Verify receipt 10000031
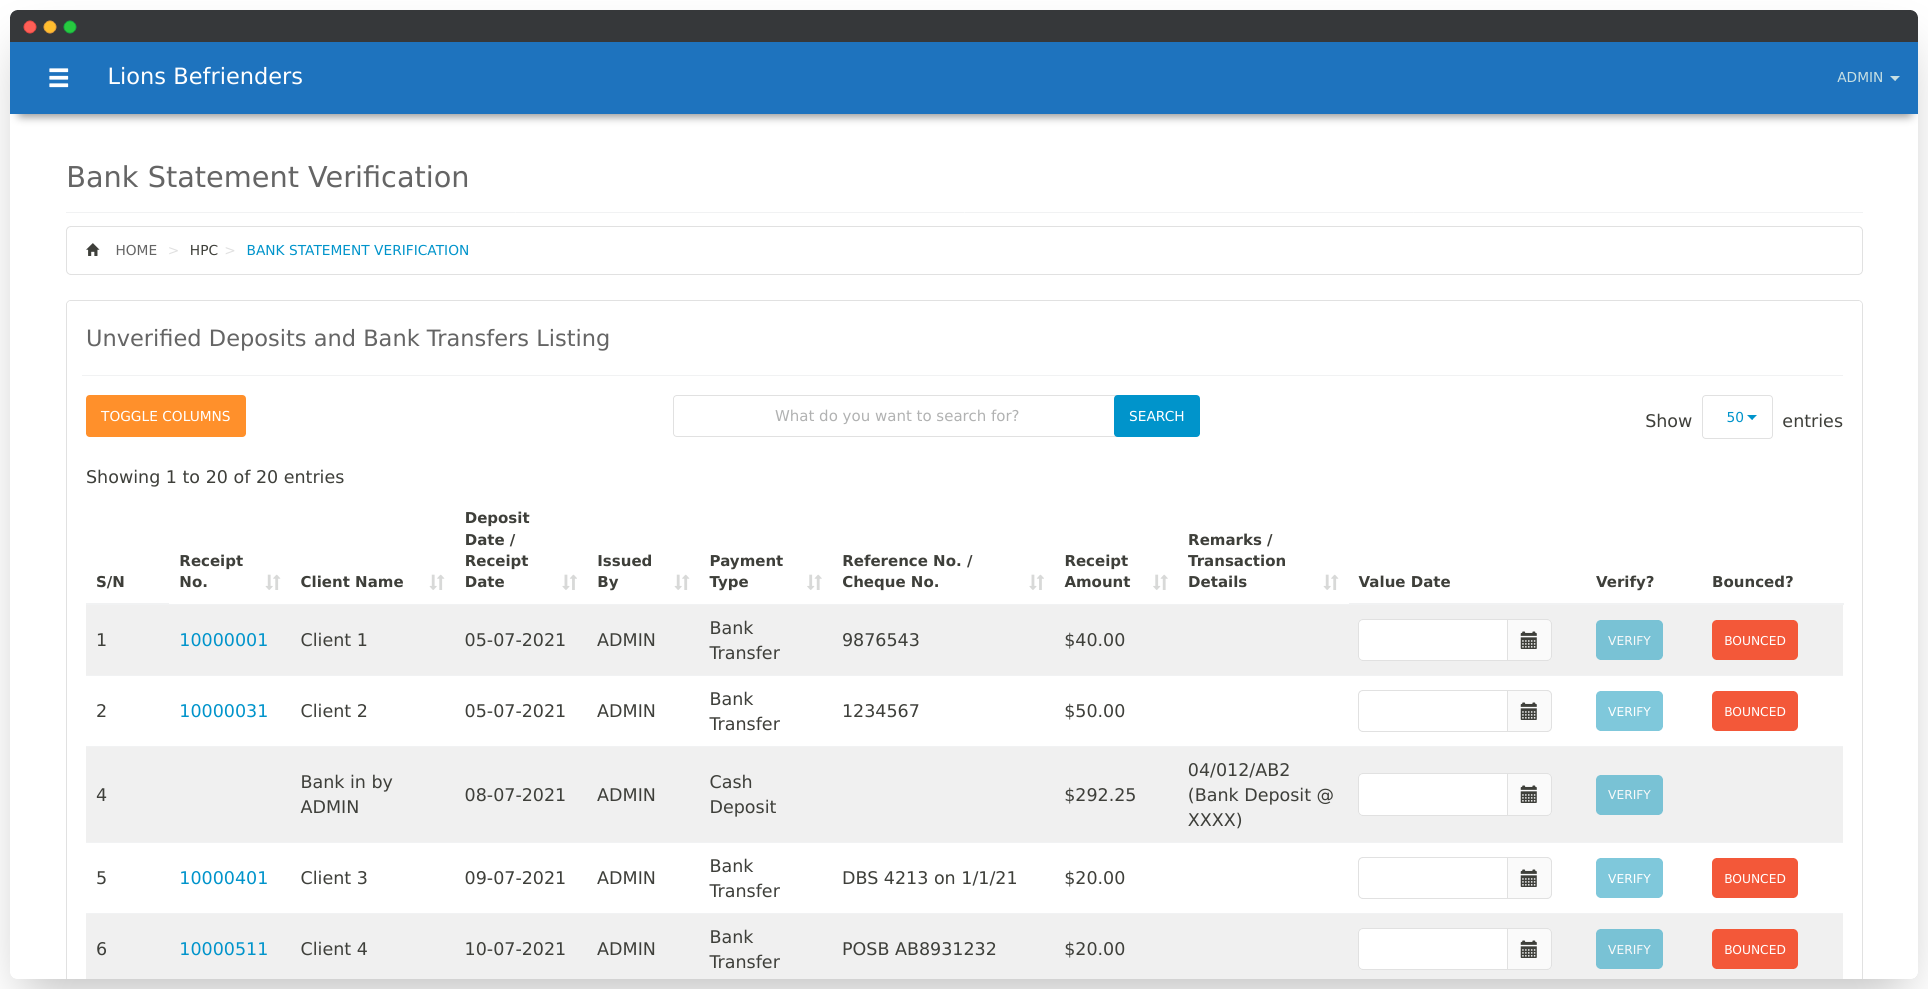 pos(1629,711)
